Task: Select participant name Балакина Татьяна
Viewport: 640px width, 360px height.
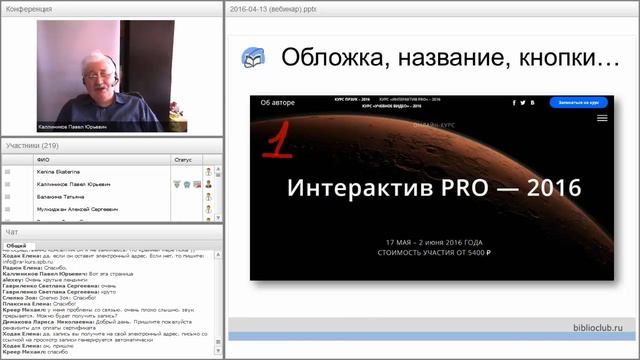Action: [x=60, y=197]
